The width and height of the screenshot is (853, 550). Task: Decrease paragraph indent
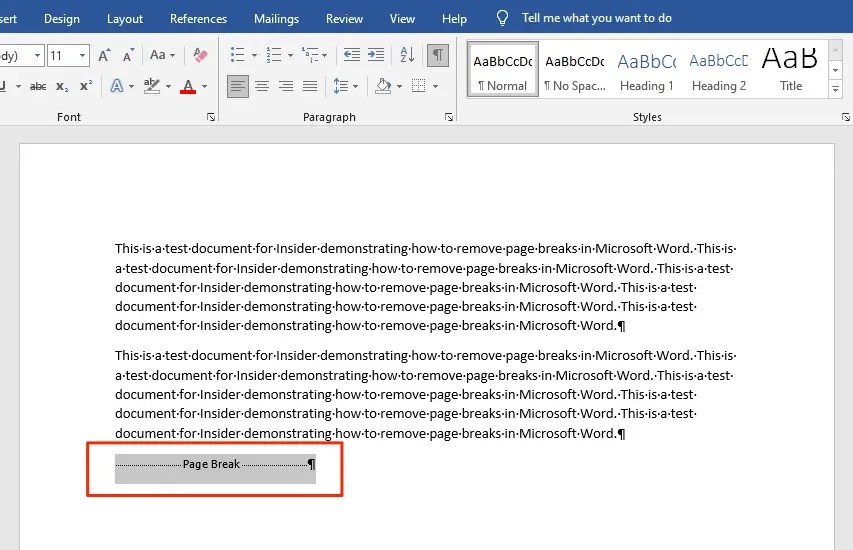tap(351, 54)
